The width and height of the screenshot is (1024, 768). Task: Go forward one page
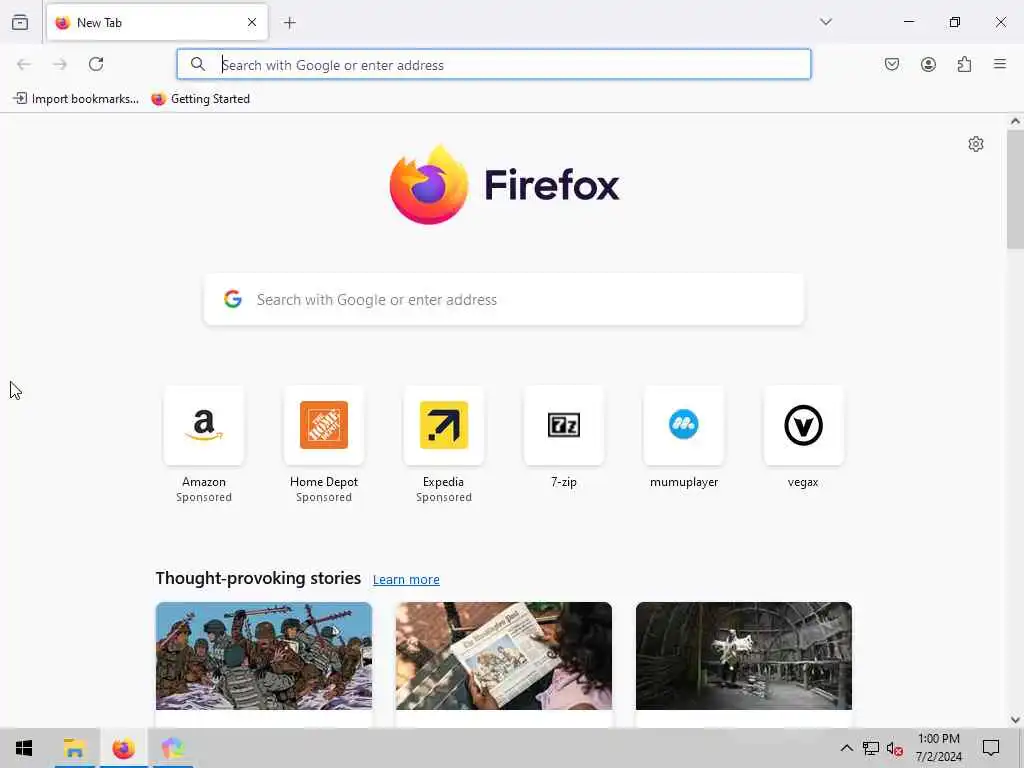(x=60, y=64)
